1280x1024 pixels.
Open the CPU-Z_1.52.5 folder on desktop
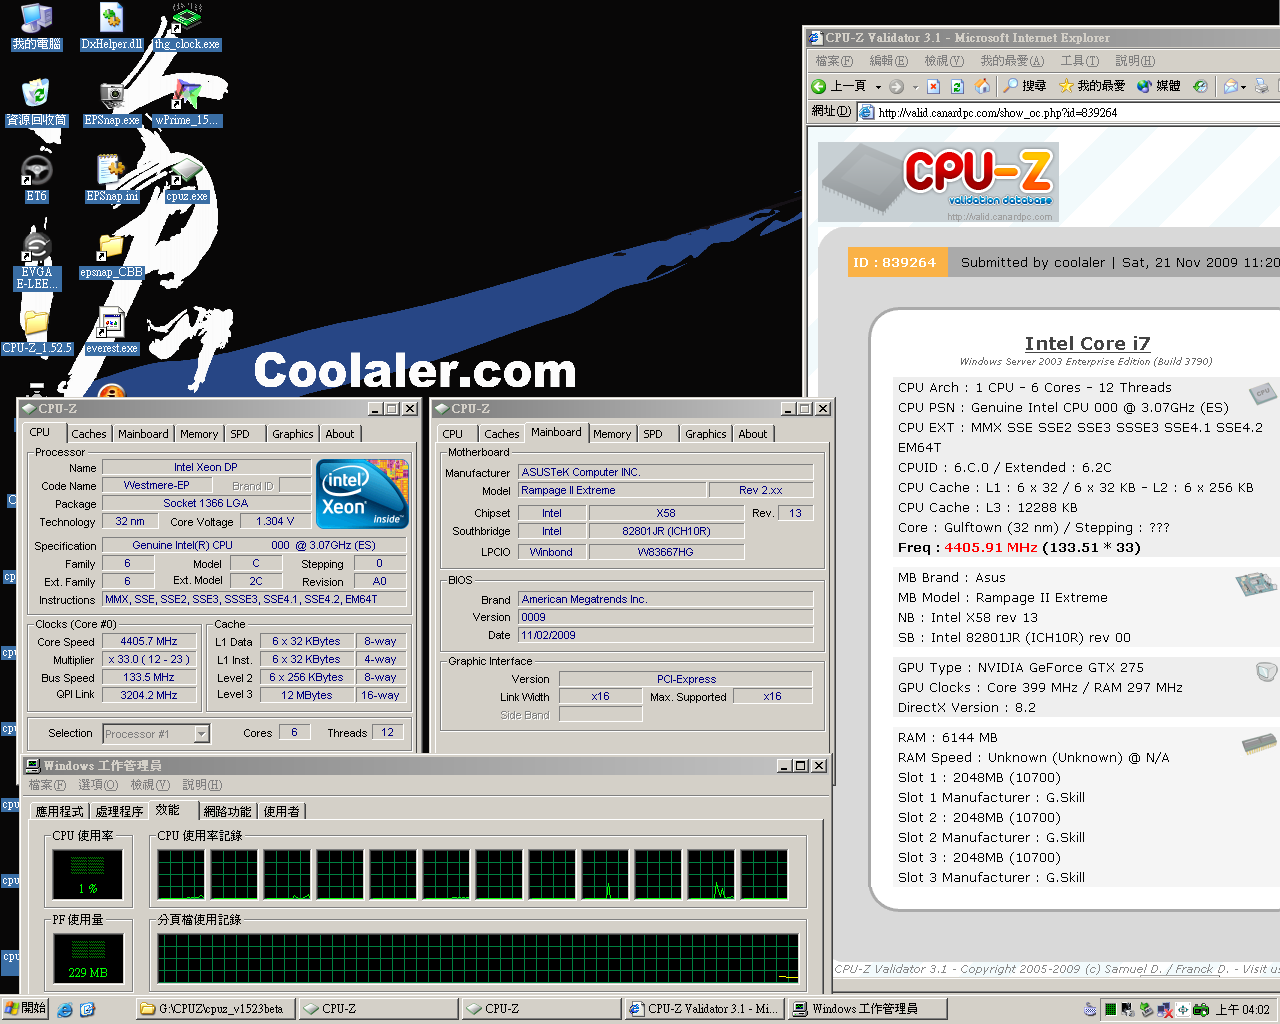(x=36, y=332)
